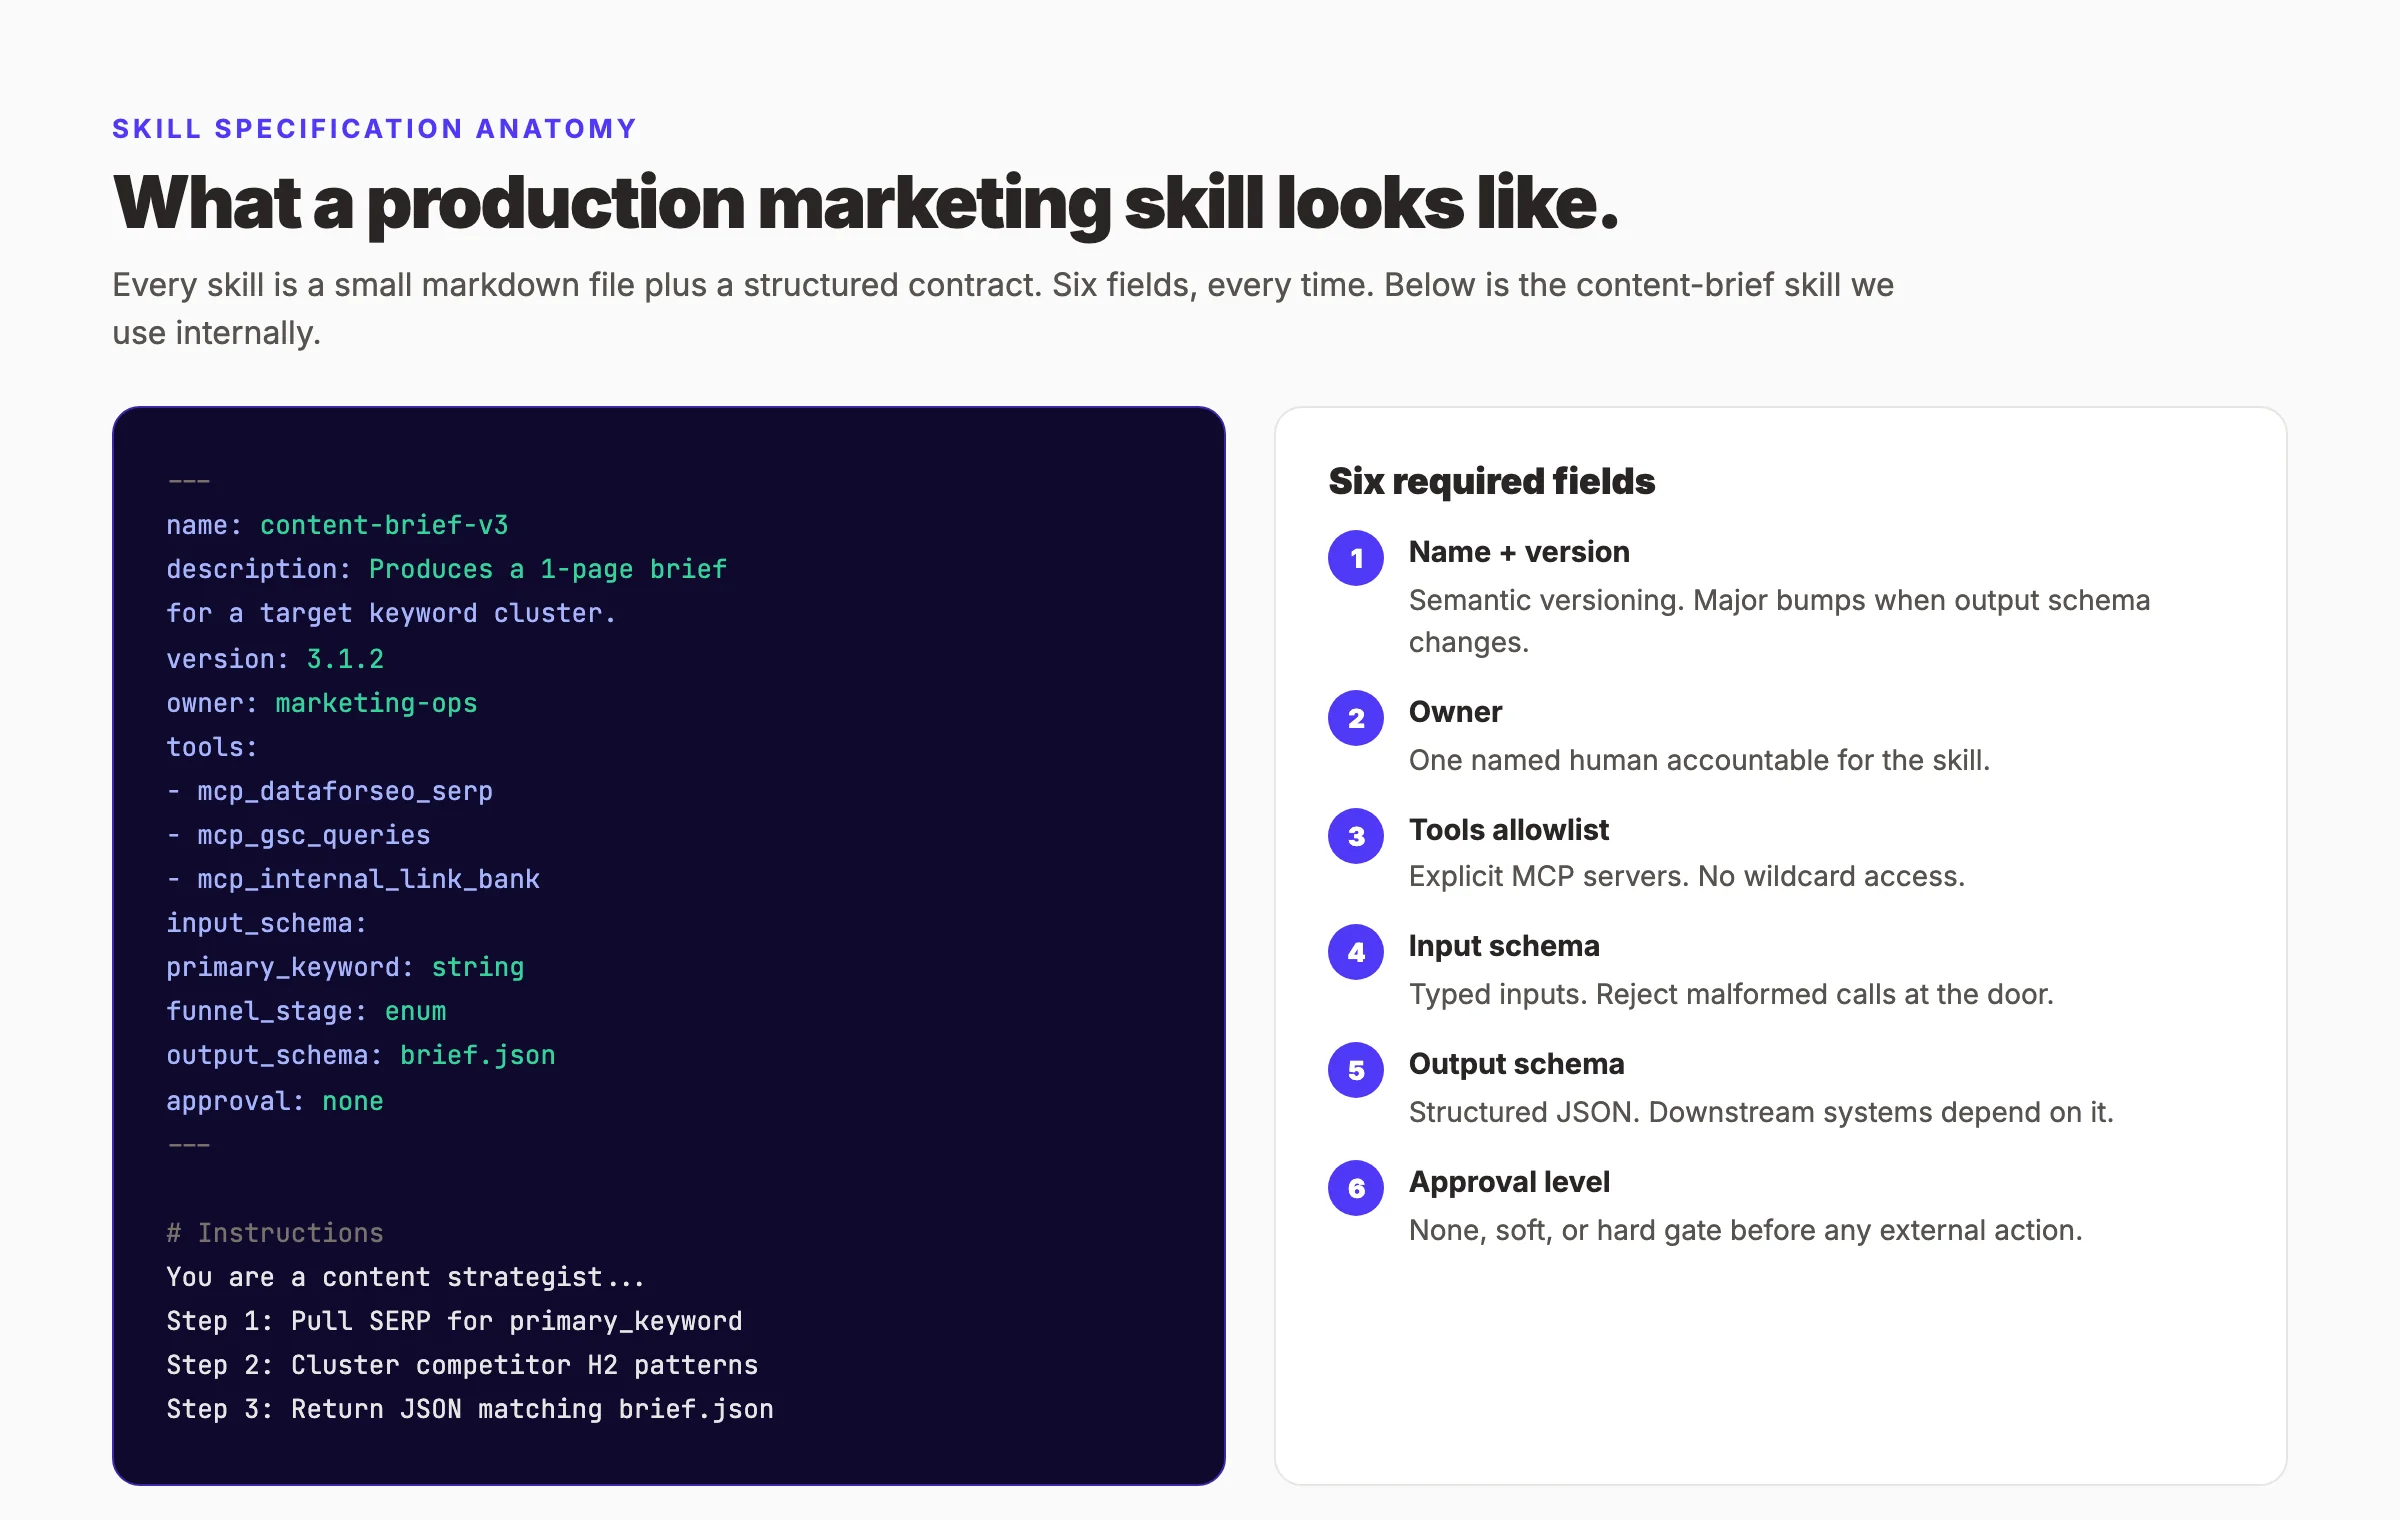
Task: Click 'You are a content strategist...' line
Action: point(405,1277)
